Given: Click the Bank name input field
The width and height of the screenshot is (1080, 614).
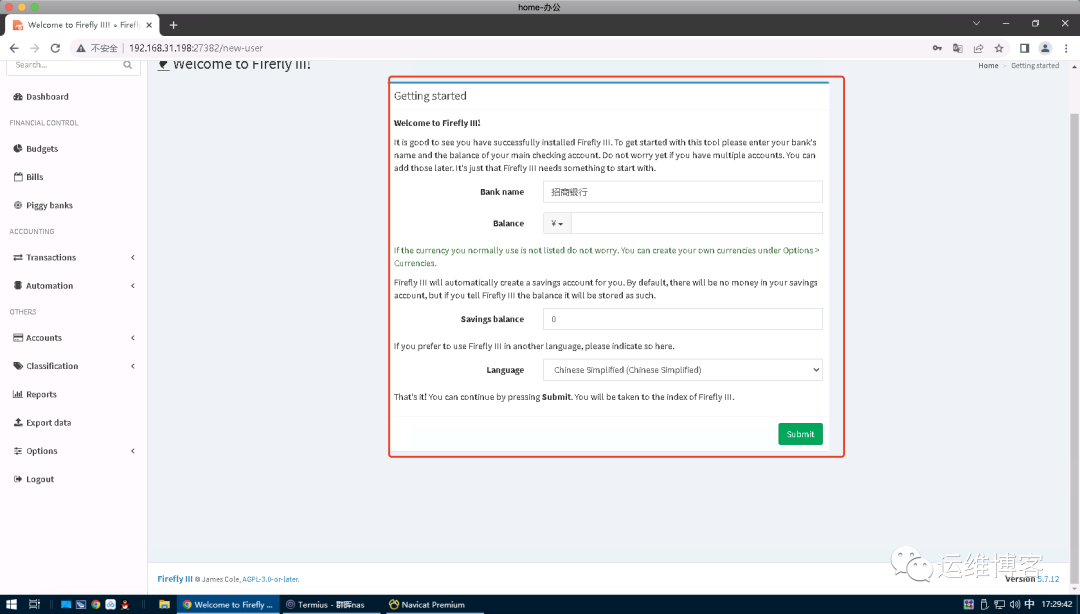Looking at the screenshot, I should pyautogui.click(x=683, y=192).
